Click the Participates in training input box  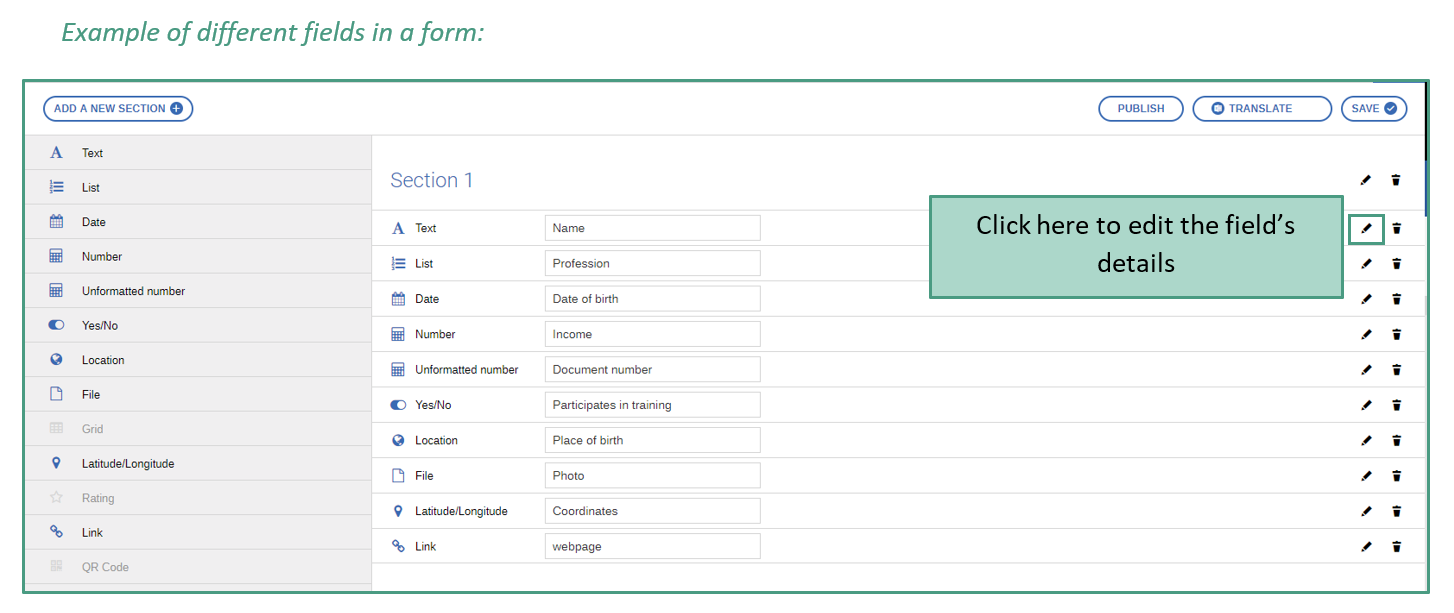pos(652,405)
